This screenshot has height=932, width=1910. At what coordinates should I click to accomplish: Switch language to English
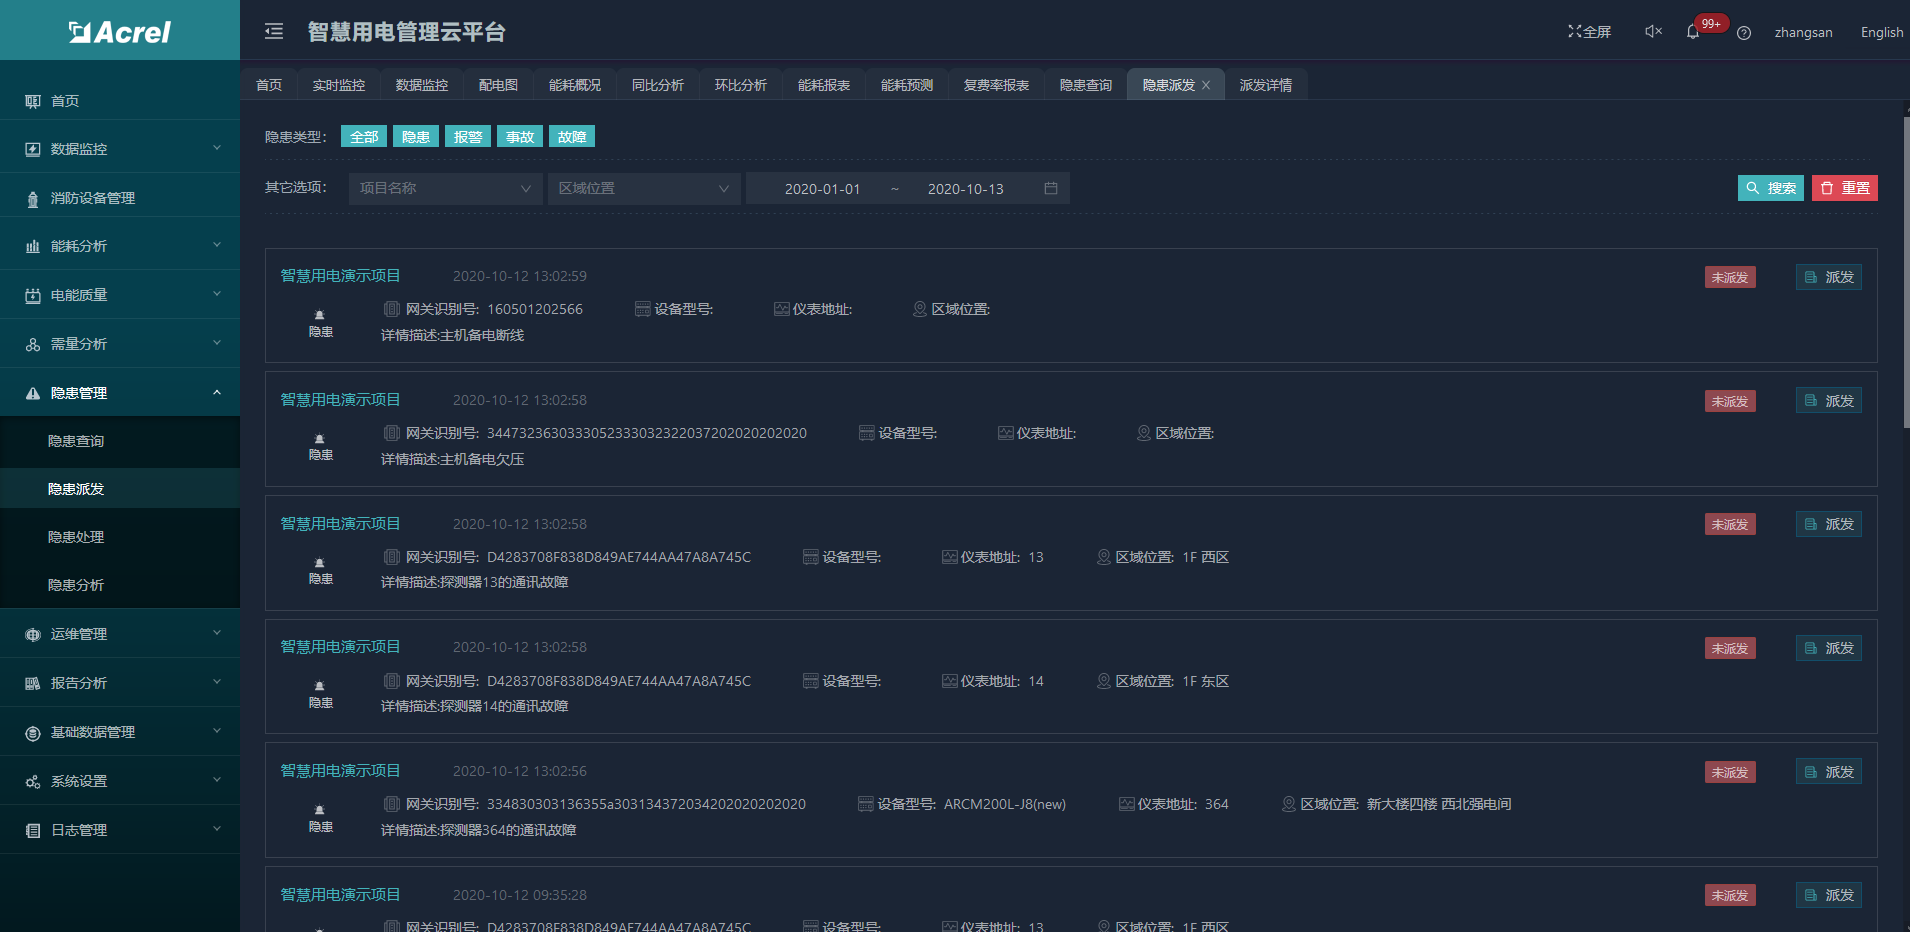coord(1882,33)
